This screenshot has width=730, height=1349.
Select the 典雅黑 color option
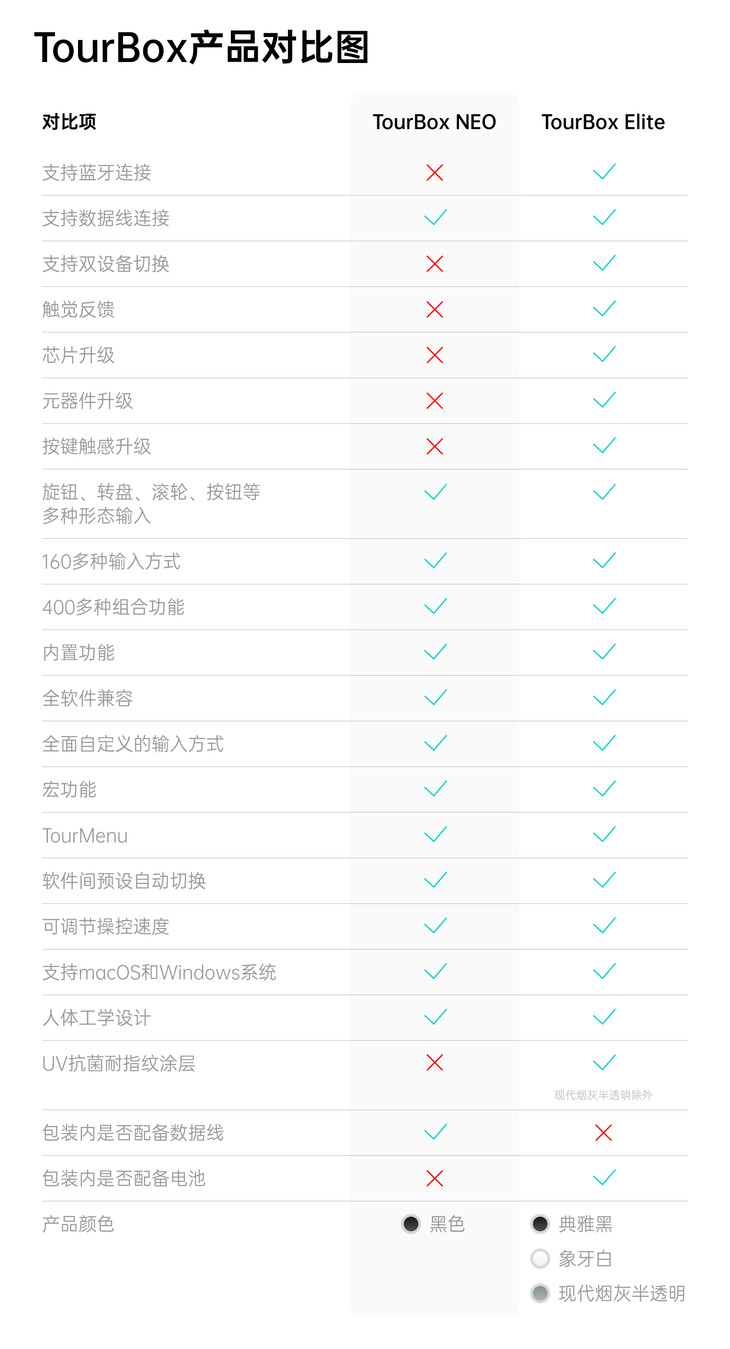pyautogui.click(x=540, y=1224)
